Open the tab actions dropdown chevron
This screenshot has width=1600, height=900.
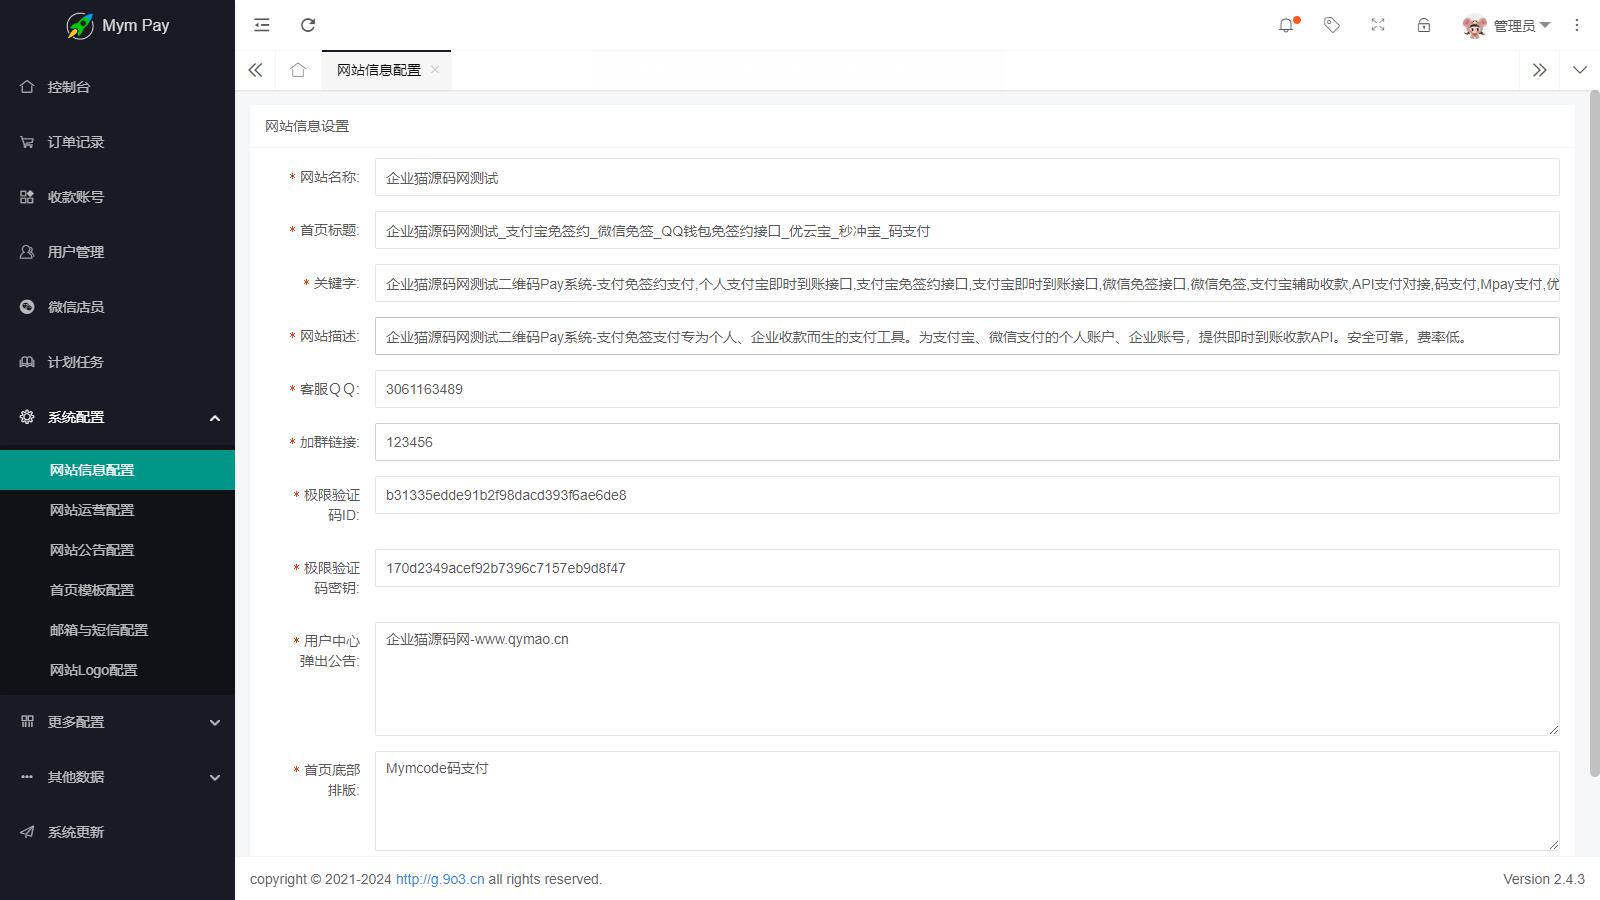[1580, 70]
